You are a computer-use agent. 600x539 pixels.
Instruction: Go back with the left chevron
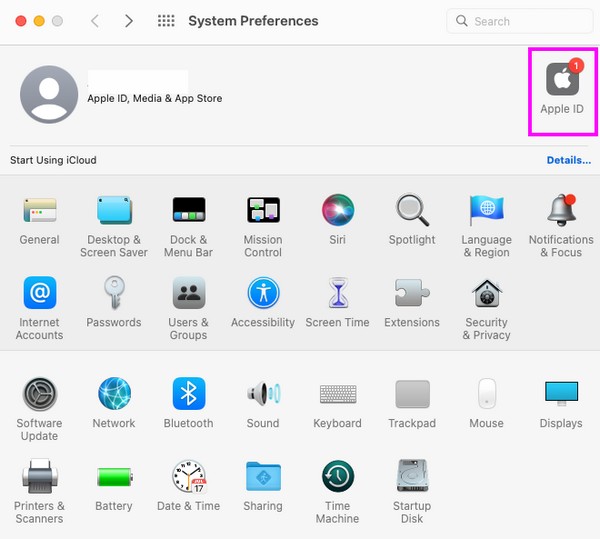click(x=95, y=21)
